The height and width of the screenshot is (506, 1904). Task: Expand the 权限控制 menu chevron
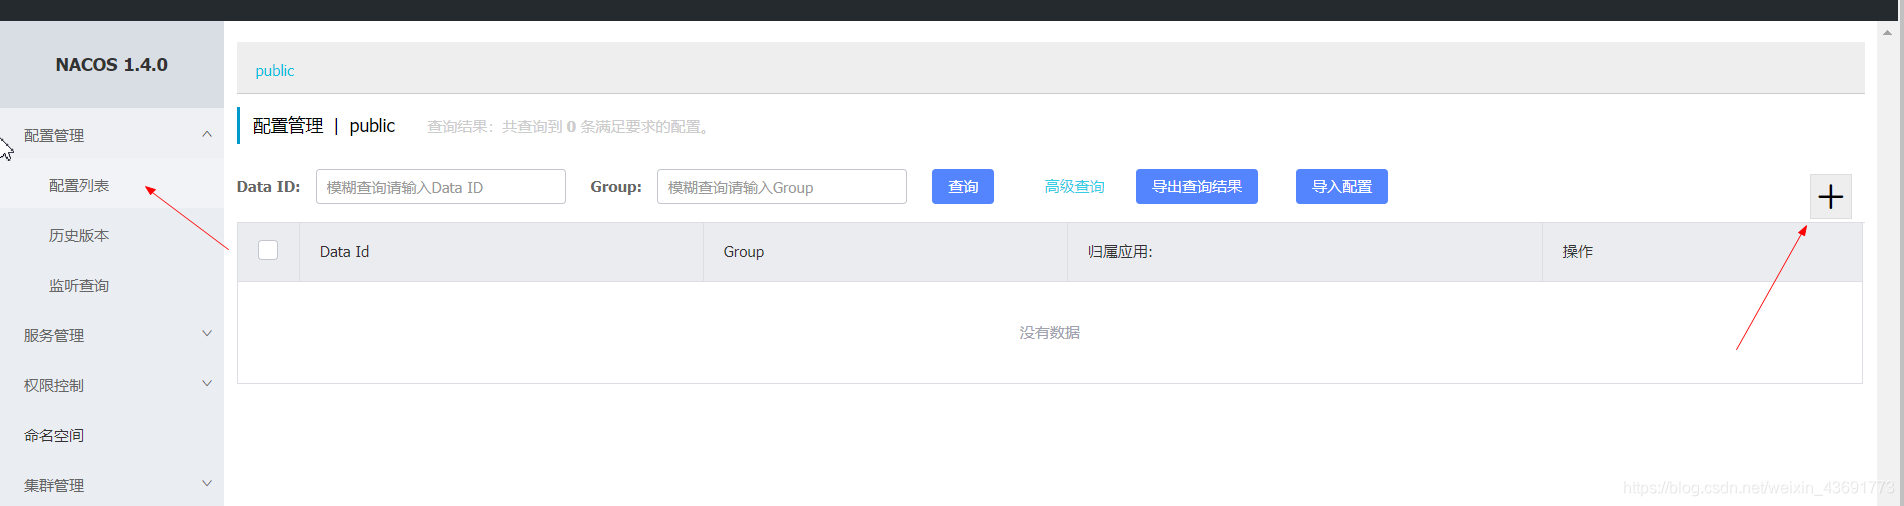pos(207,384)
